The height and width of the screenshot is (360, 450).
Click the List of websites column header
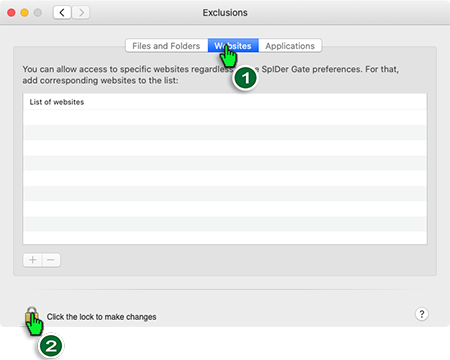[x=225, y=102]
